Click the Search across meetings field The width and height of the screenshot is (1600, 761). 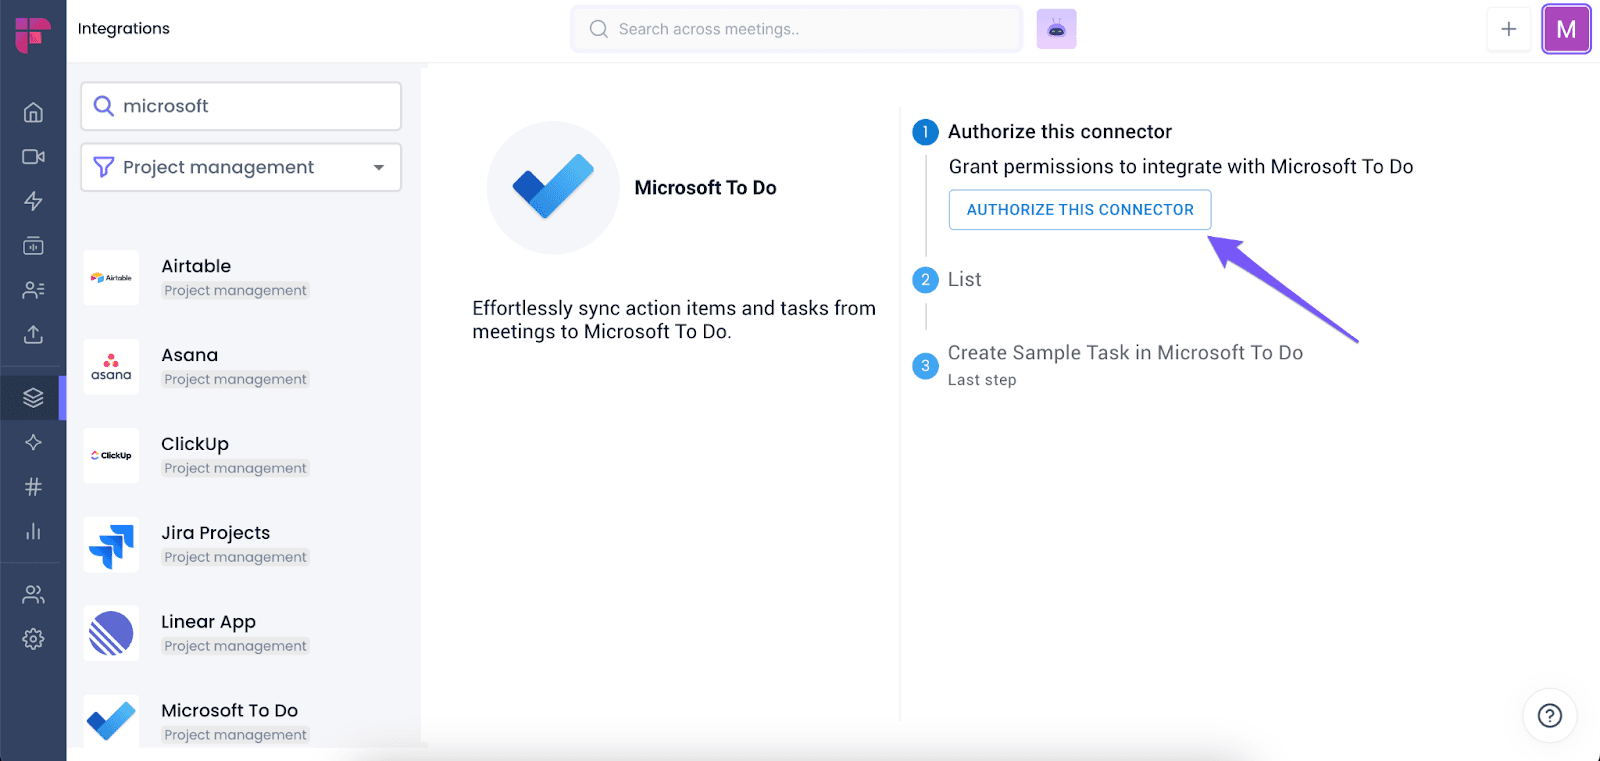click(797, 29)
